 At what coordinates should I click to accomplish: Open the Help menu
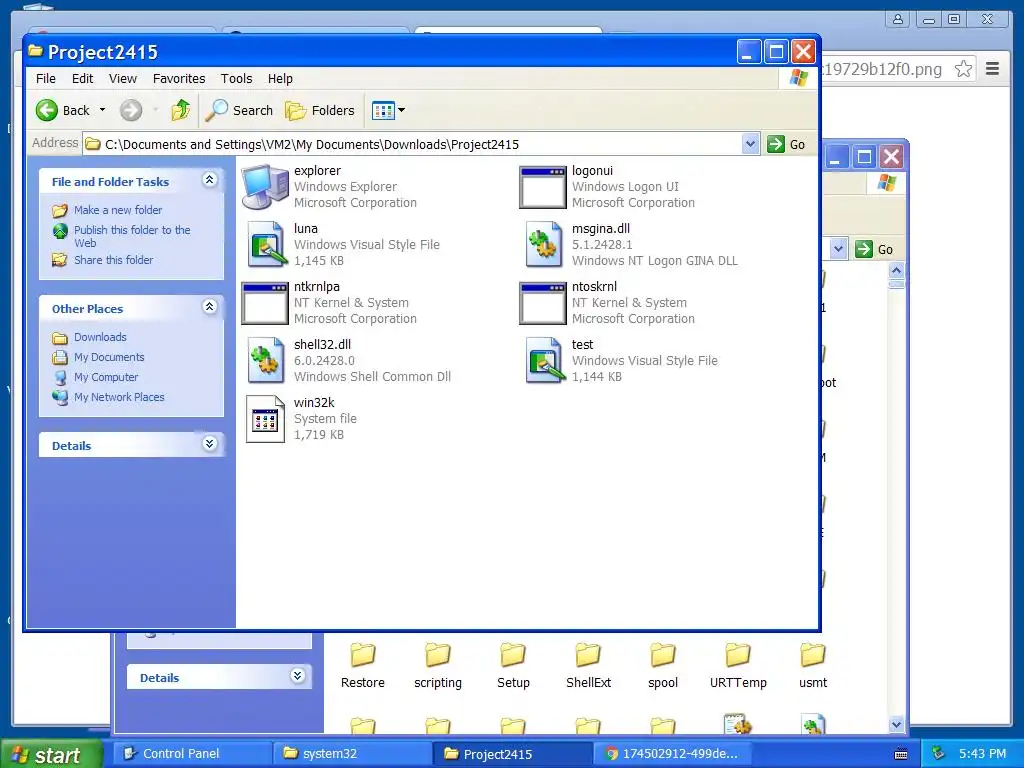(280, 78)
